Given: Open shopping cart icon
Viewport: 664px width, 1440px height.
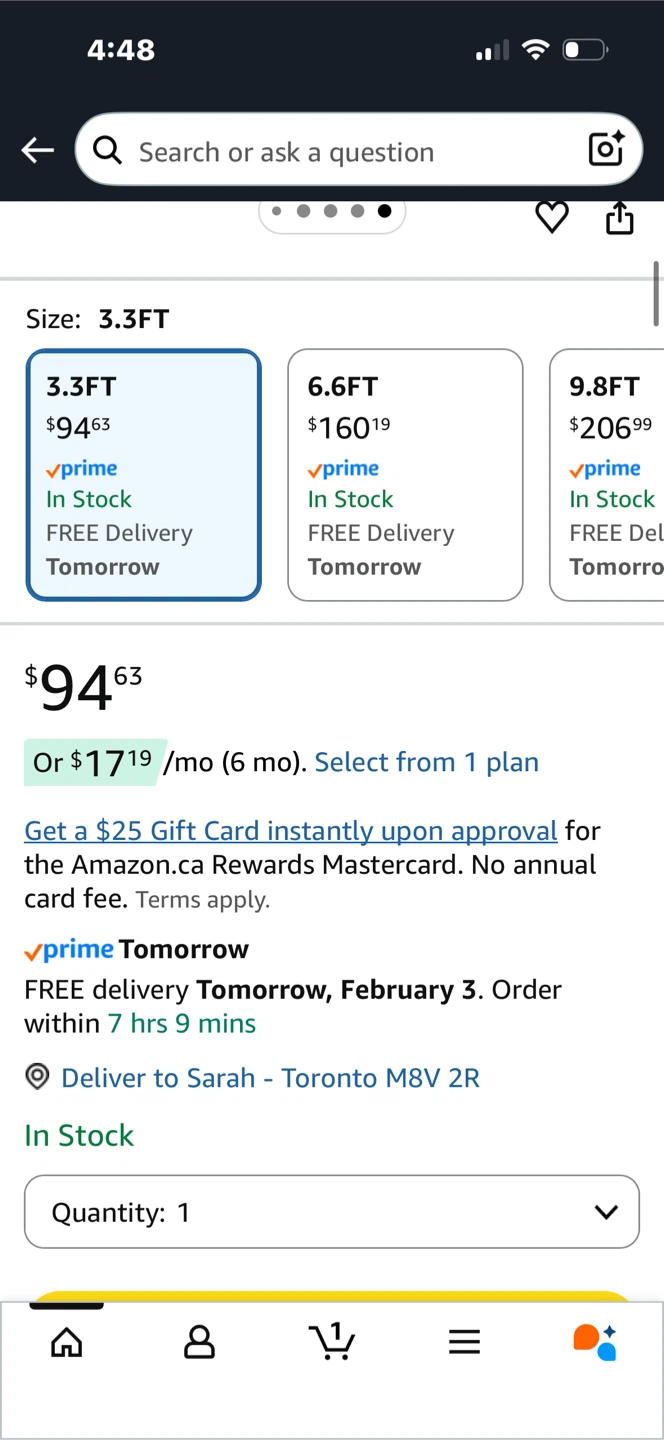Looking at the screenshot, I should (x=332, y=1341).
